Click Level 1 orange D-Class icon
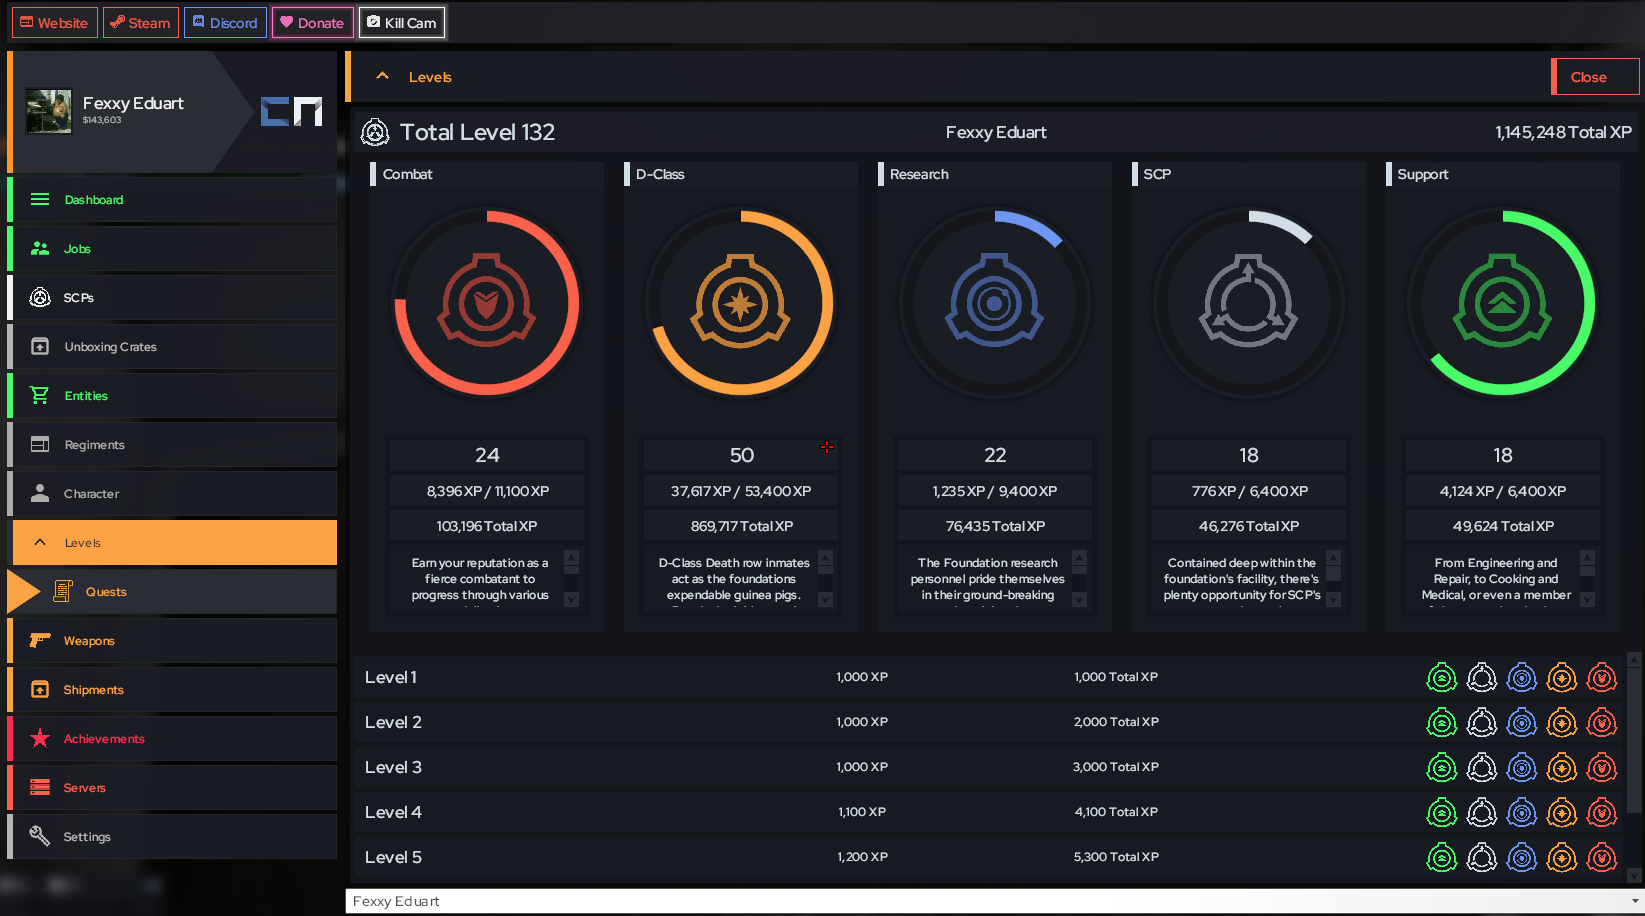This screenshot has width=1645, height=916. (x=1562, y=678)
